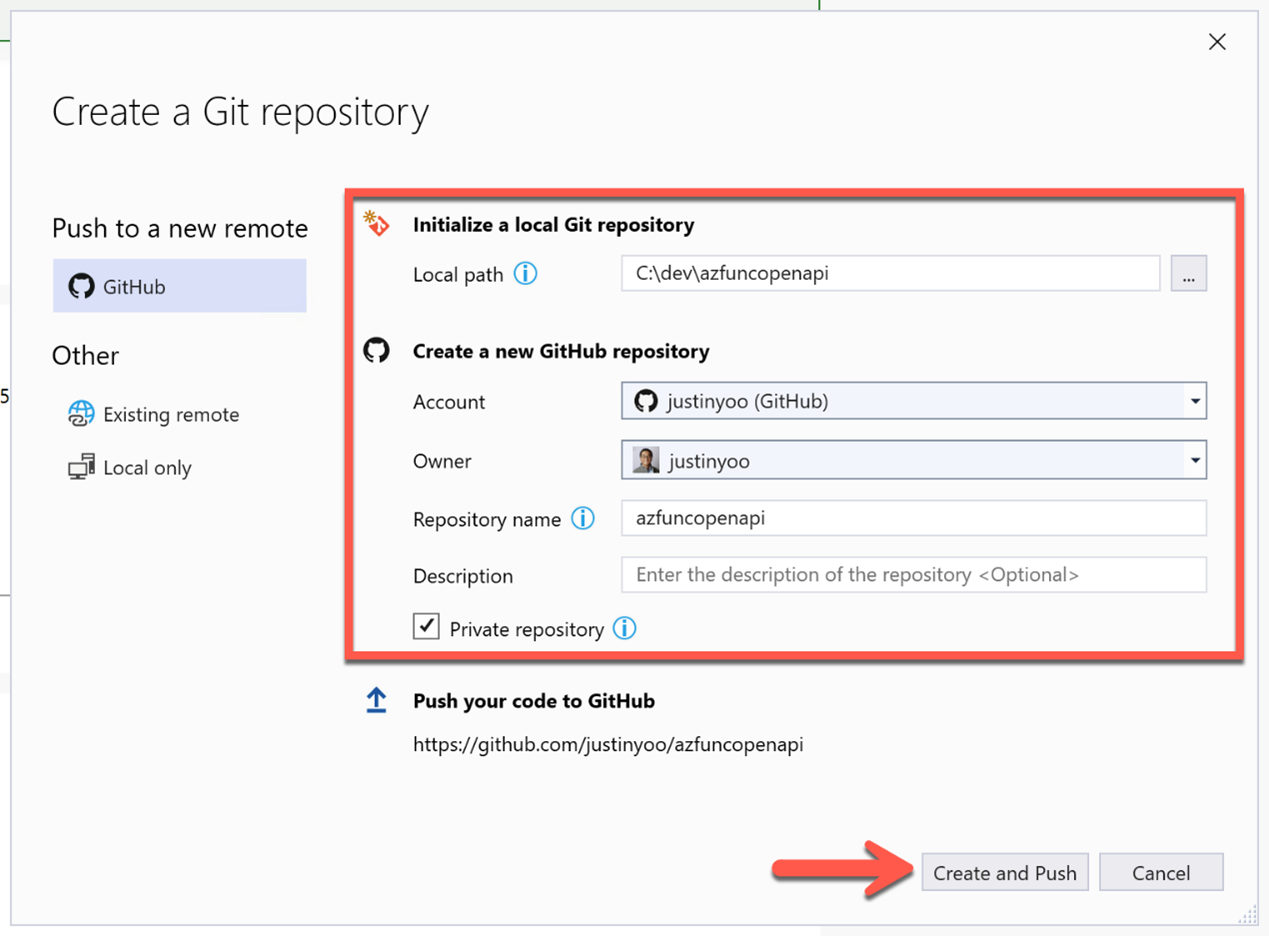
Task: Click the GitHub logo inside Account field
Action: (646, 401)
